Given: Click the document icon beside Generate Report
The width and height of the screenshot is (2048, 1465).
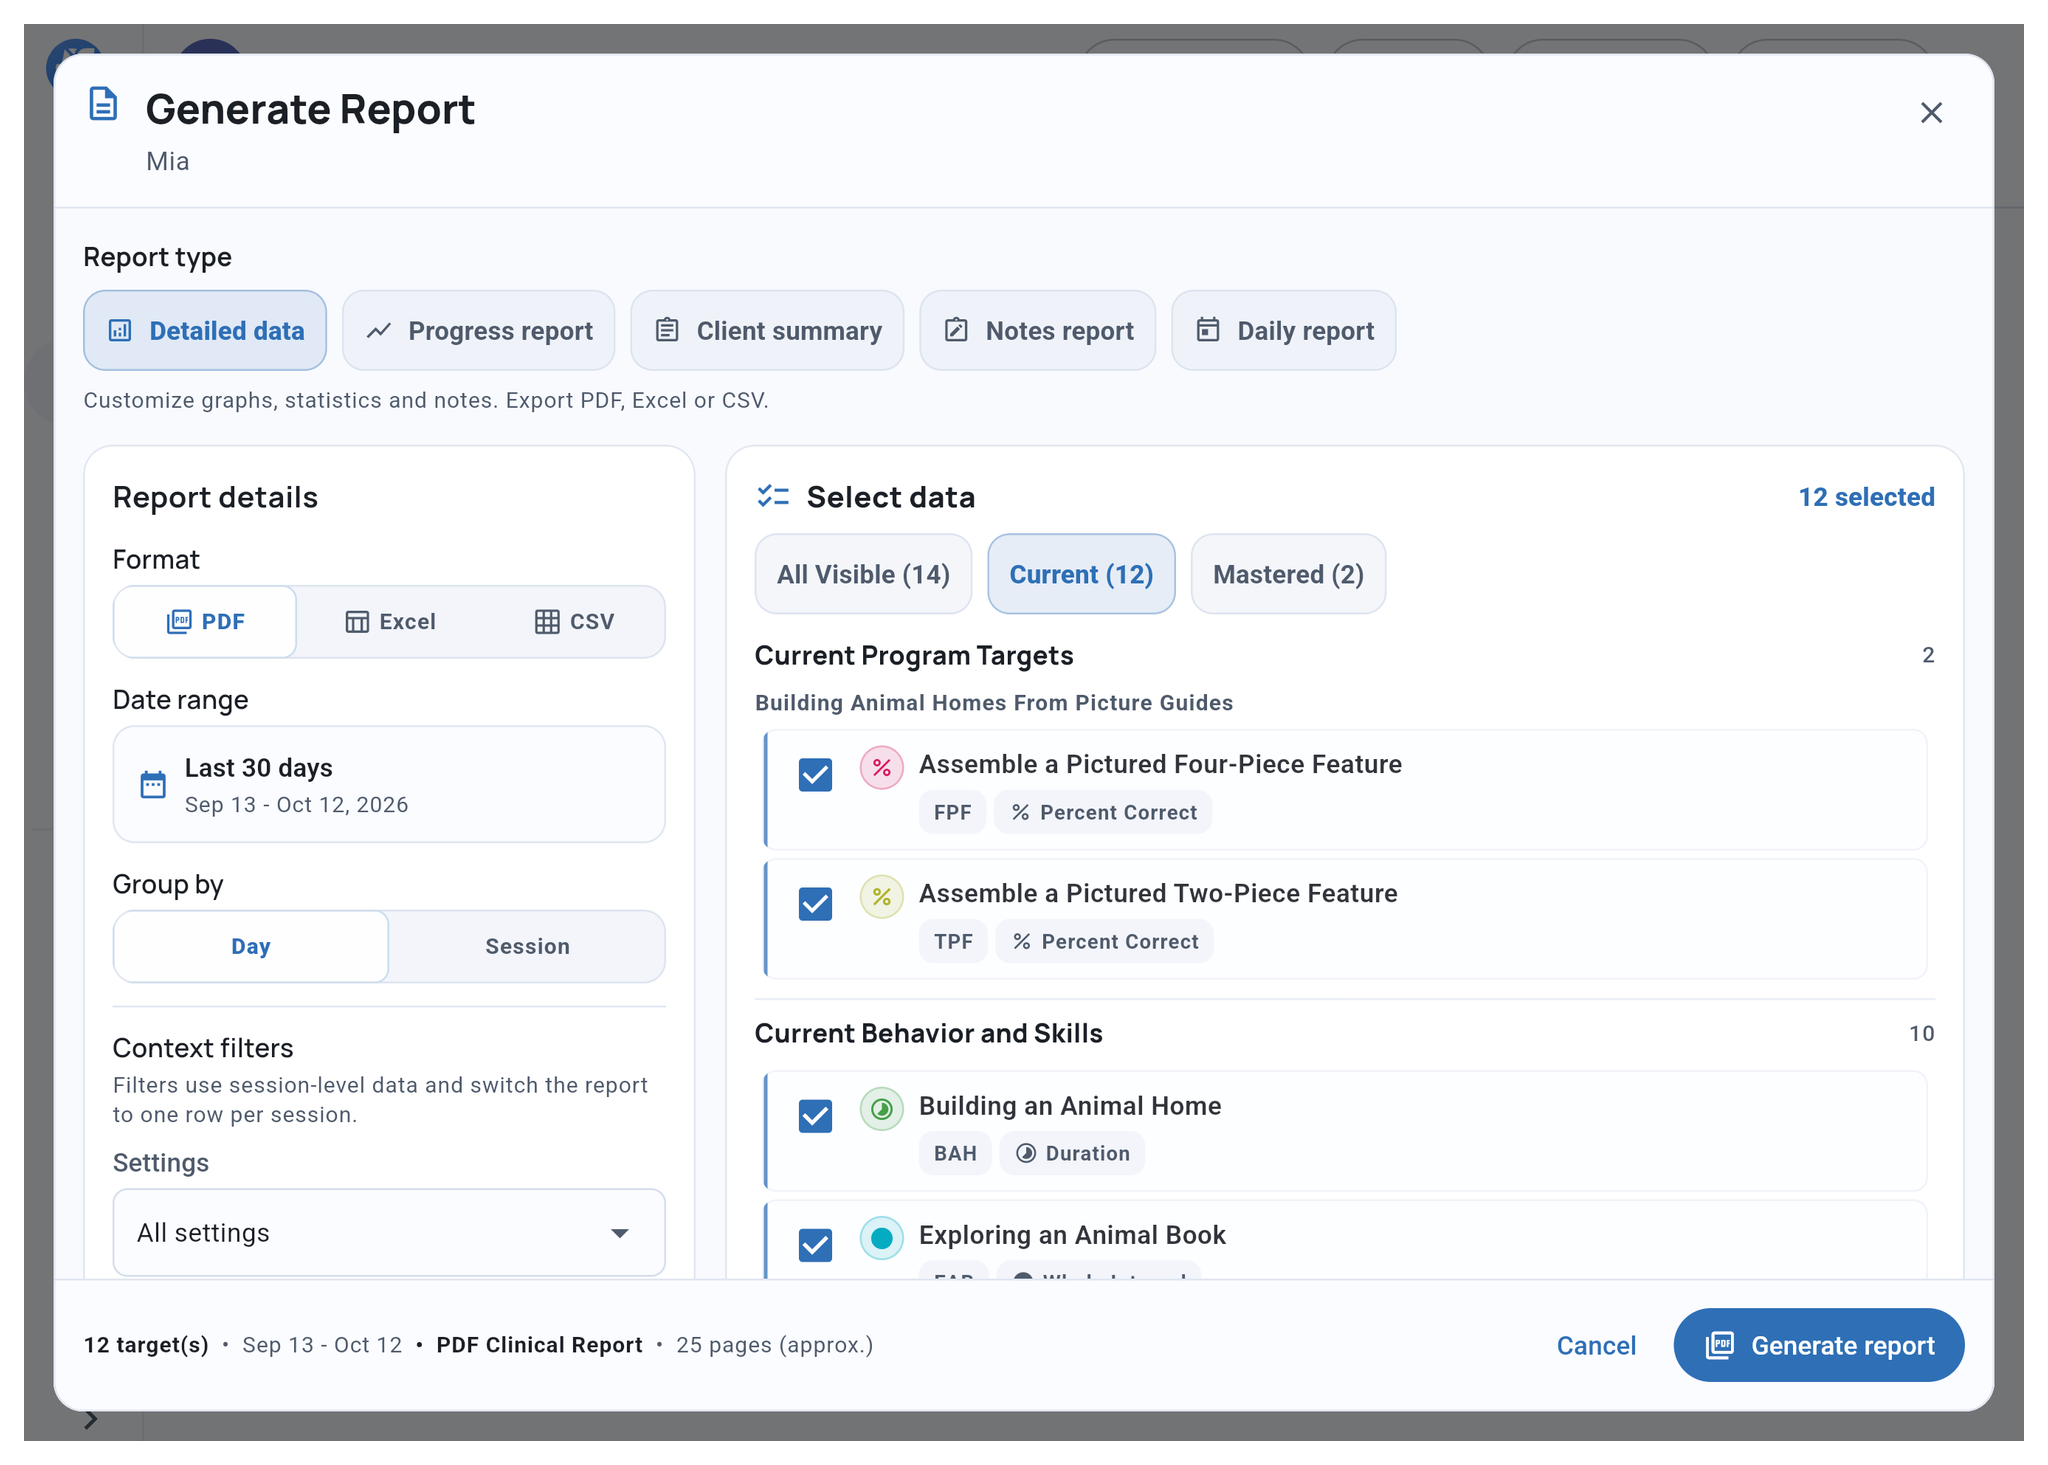Looking at the screenshot, I should click(103, 104).
